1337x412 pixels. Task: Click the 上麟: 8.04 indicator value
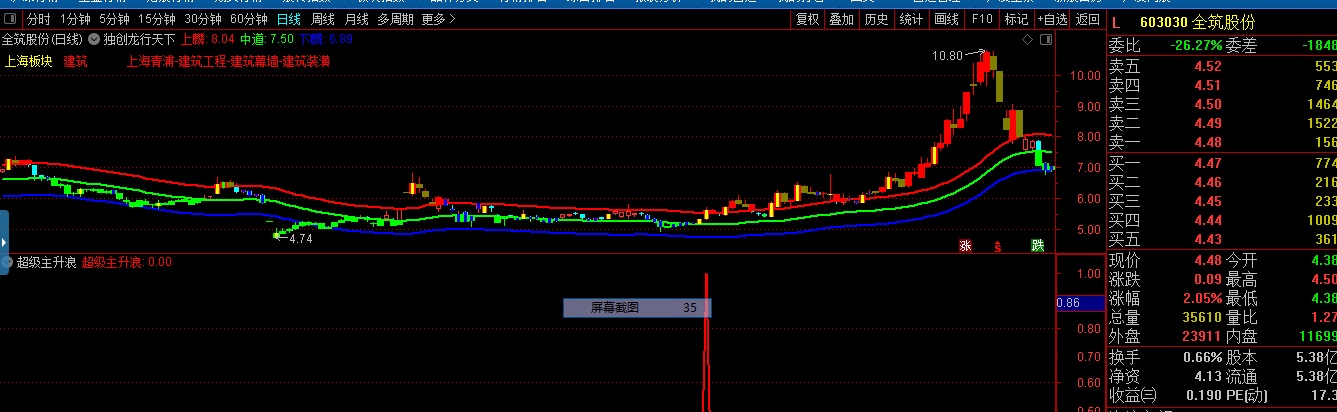click(207, 40)
